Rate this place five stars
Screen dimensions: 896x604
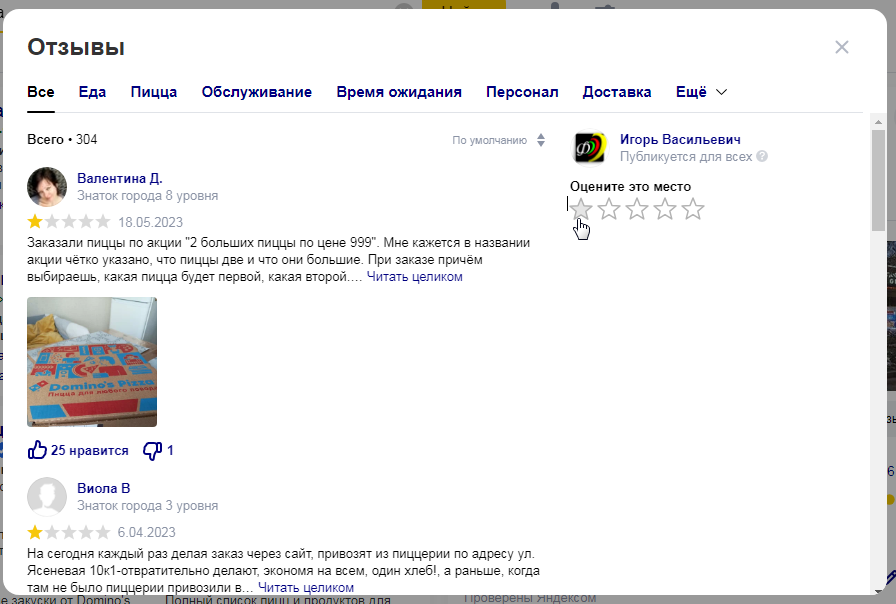[x=693, y=209]
